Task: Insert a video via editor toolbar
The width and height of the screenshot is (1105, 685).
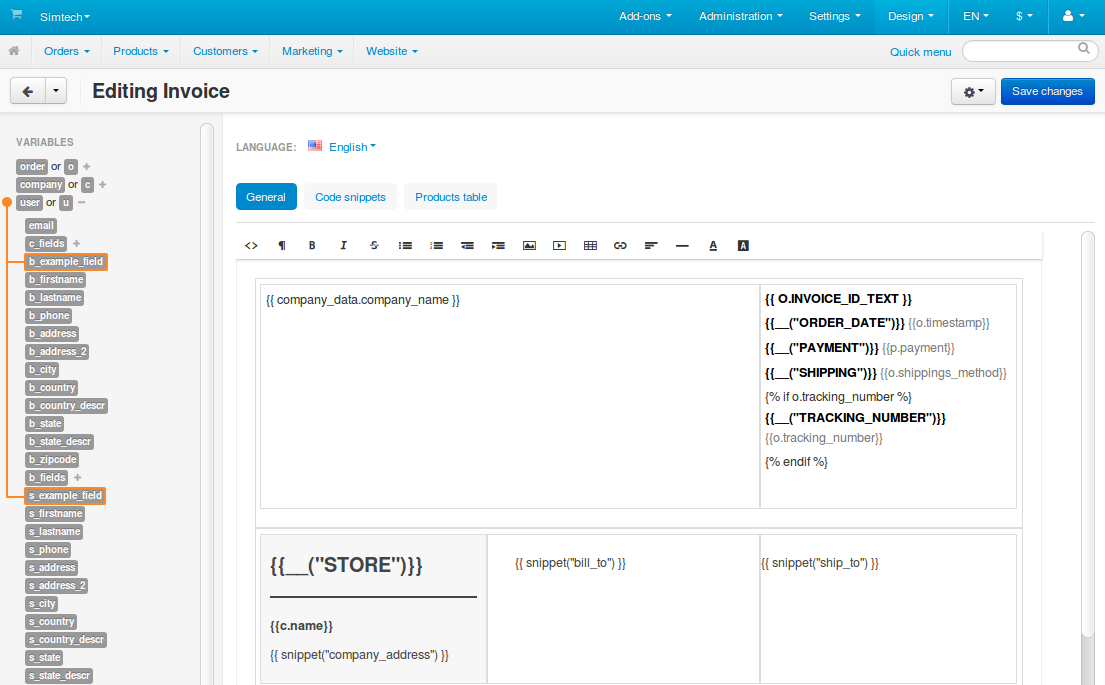Action: point(560,245)
